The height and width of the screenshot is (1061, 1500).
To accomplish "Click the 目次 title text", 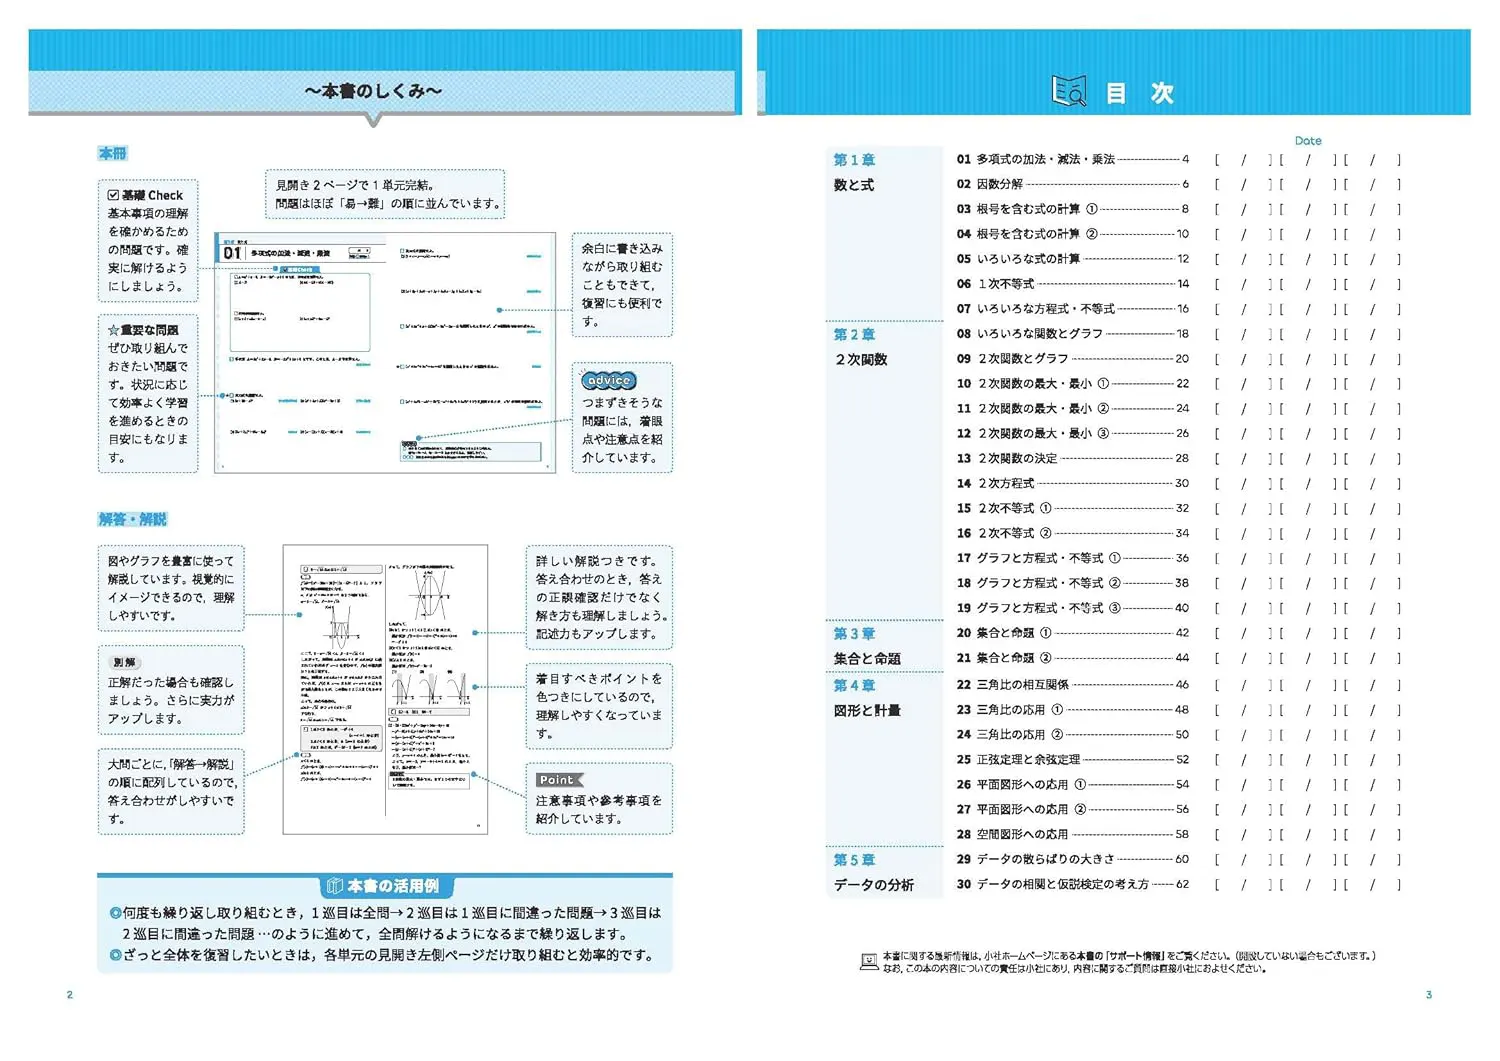I will [1139, 93].
